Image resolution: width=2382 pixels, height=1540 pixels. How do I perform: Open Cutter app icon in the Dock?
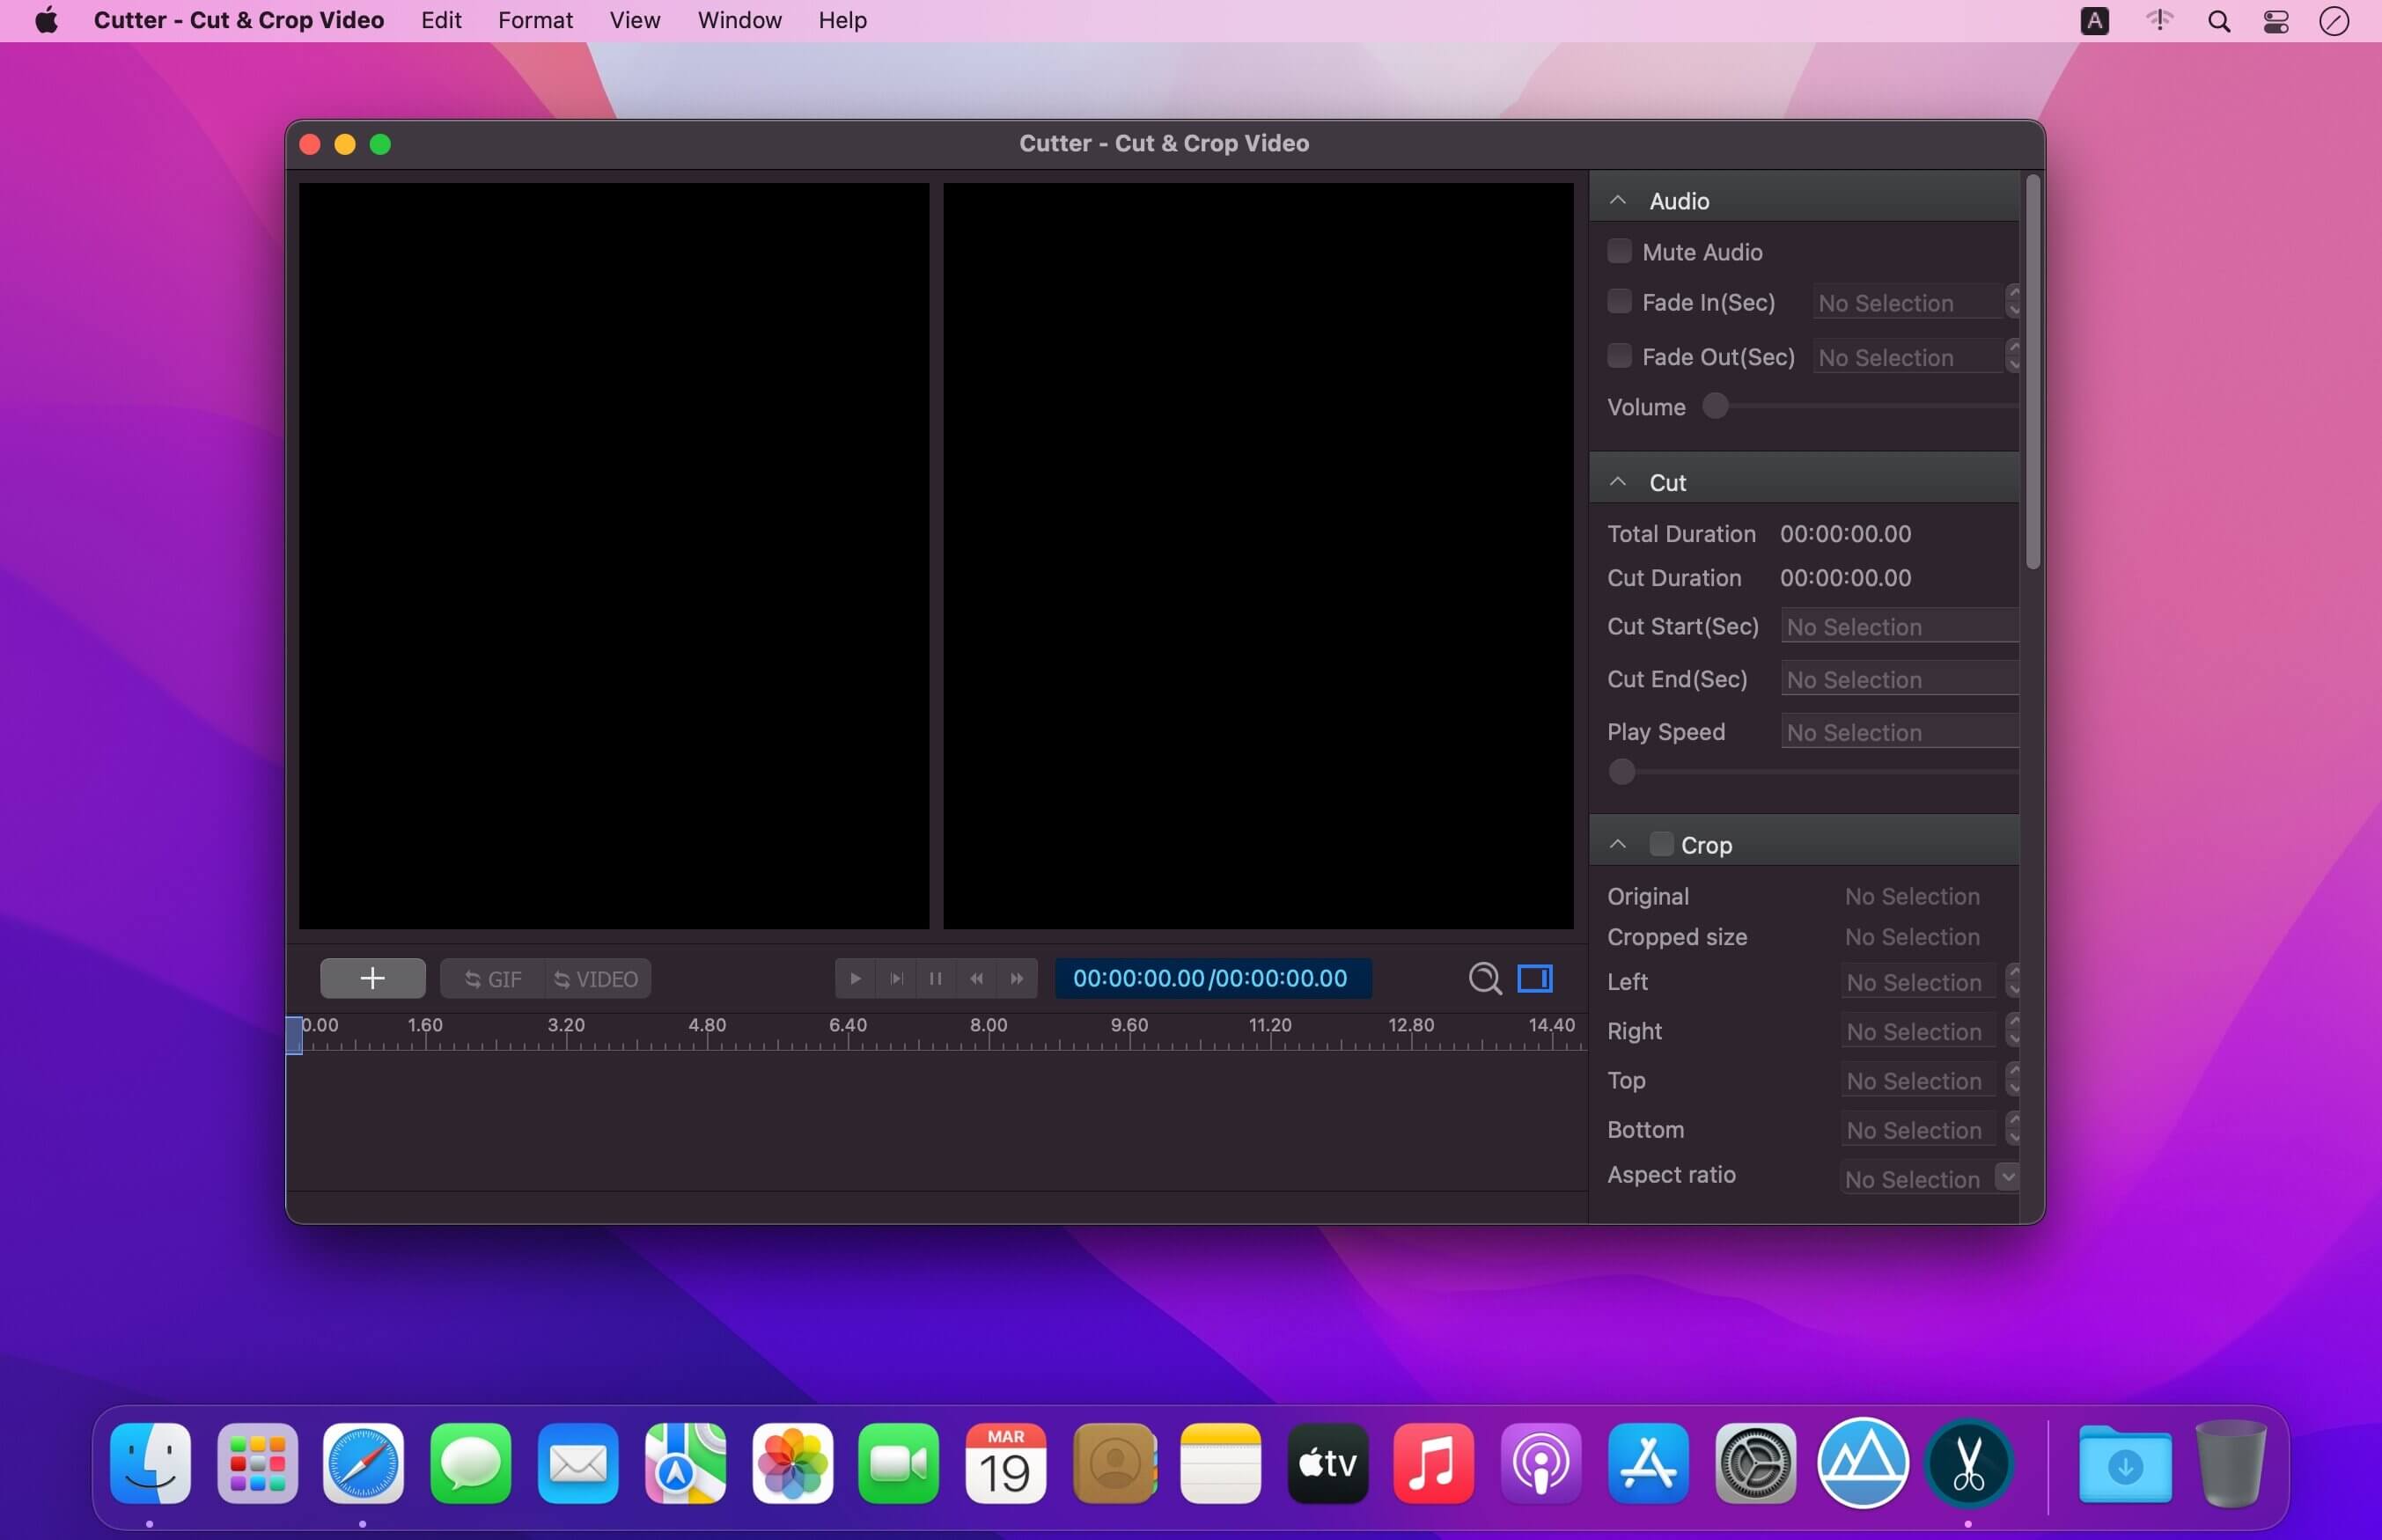[x=1967, y=1463]
